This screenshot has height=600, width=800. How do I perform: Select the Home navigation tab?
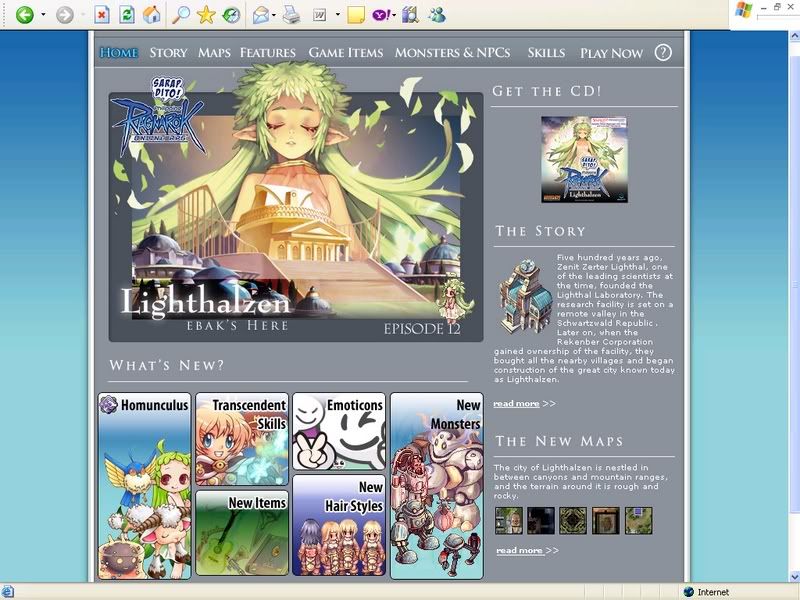119,53
